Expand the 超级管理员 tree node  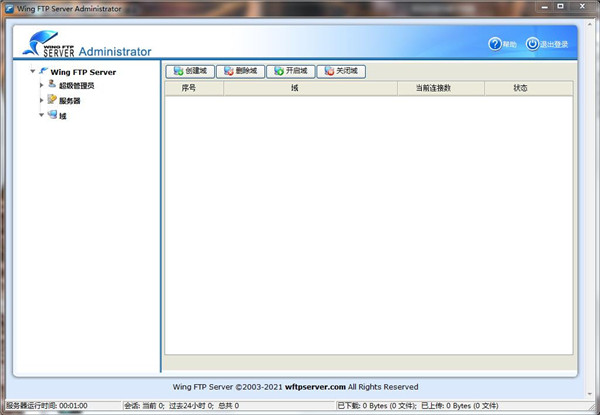[41, 86]
